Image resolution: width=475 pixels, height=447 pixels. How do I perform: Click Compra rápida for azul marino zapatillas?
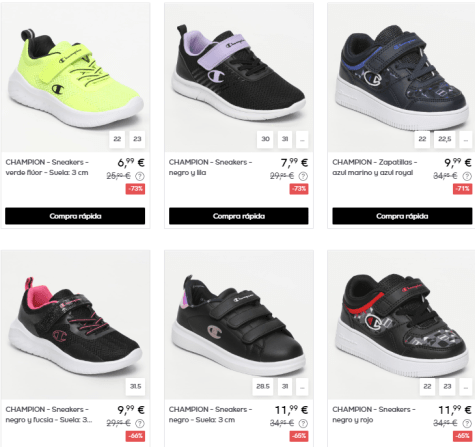tap(402, 216)
